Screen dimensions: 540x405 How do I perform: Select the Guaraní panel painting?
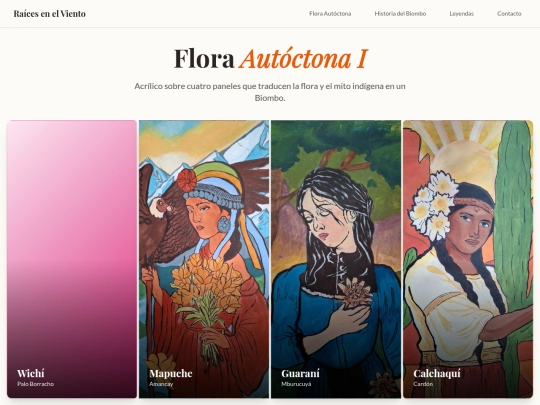tap(336, 259)
